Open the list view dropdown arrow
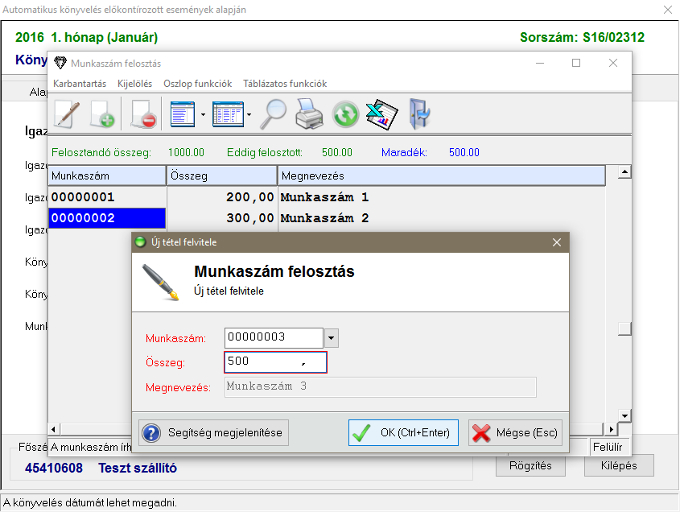This screenshot has height=512, width=680. (203, 115)
